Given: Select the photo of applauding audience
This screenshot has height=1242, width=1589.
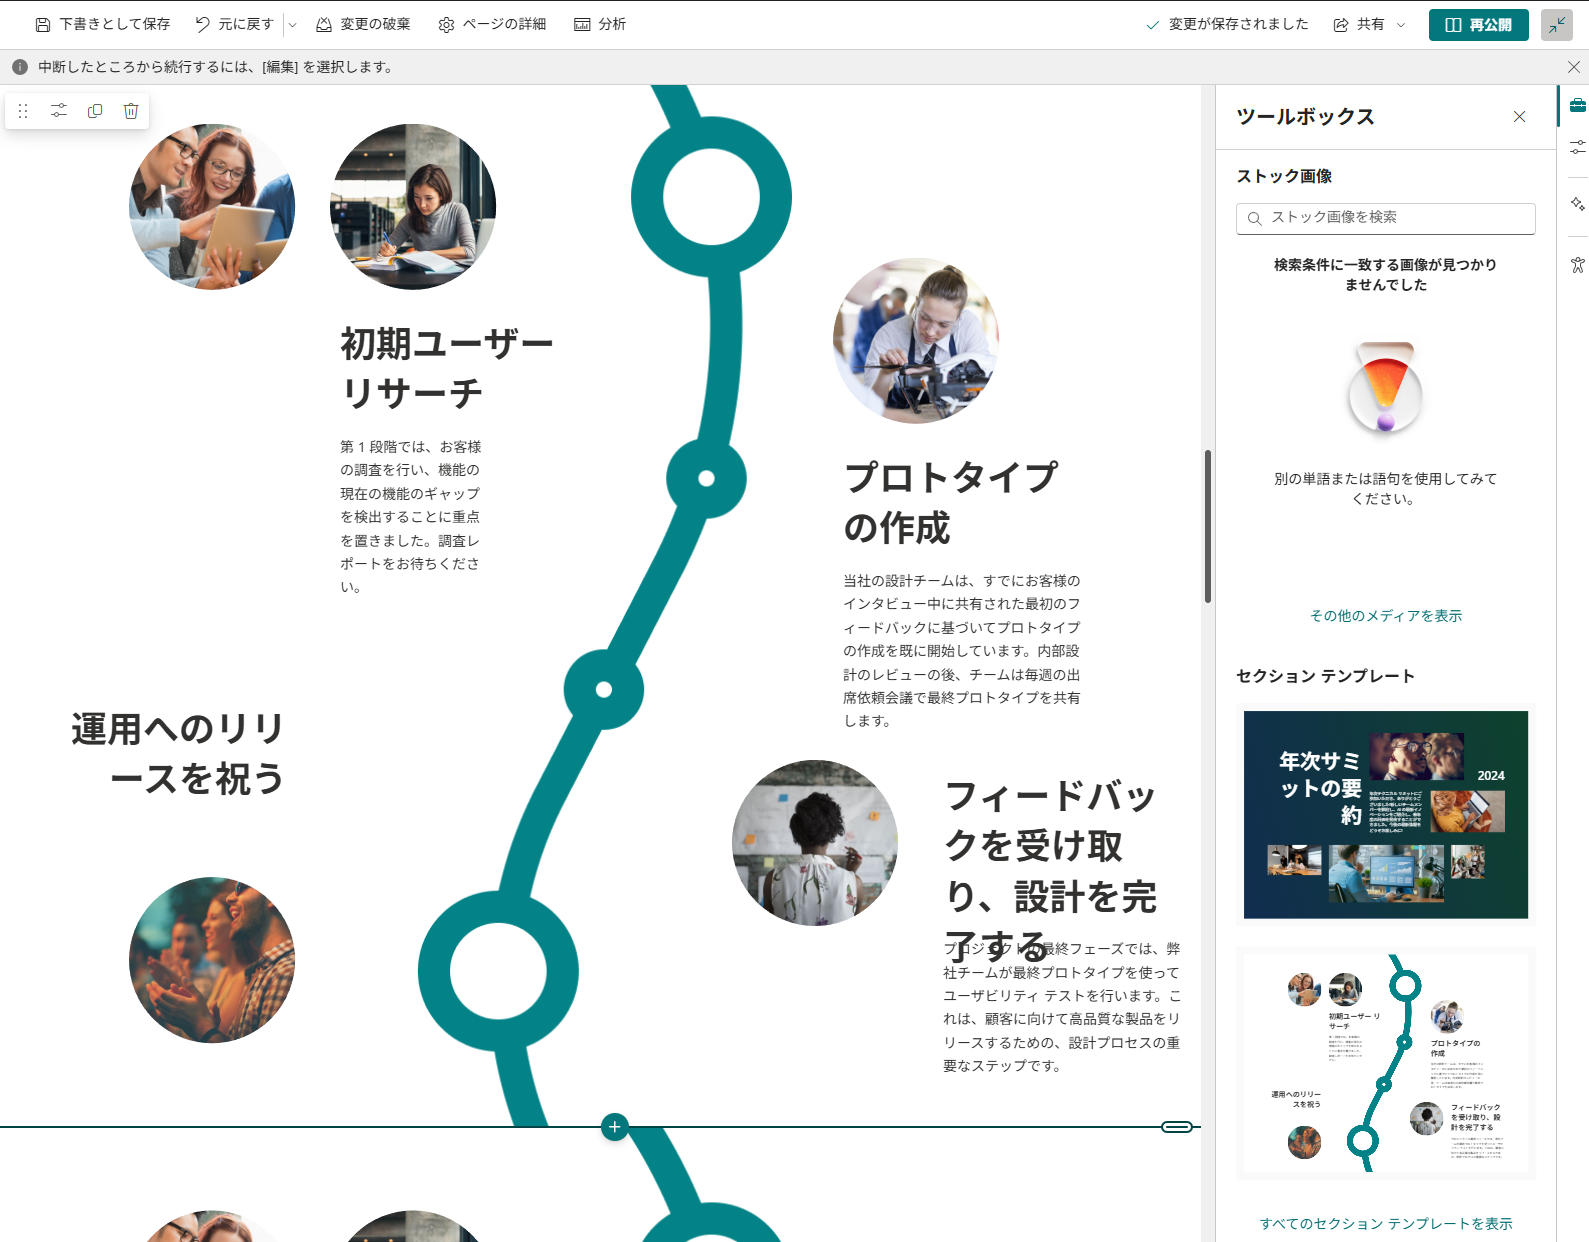Looking at the screenshot, I should pos(212,960).
